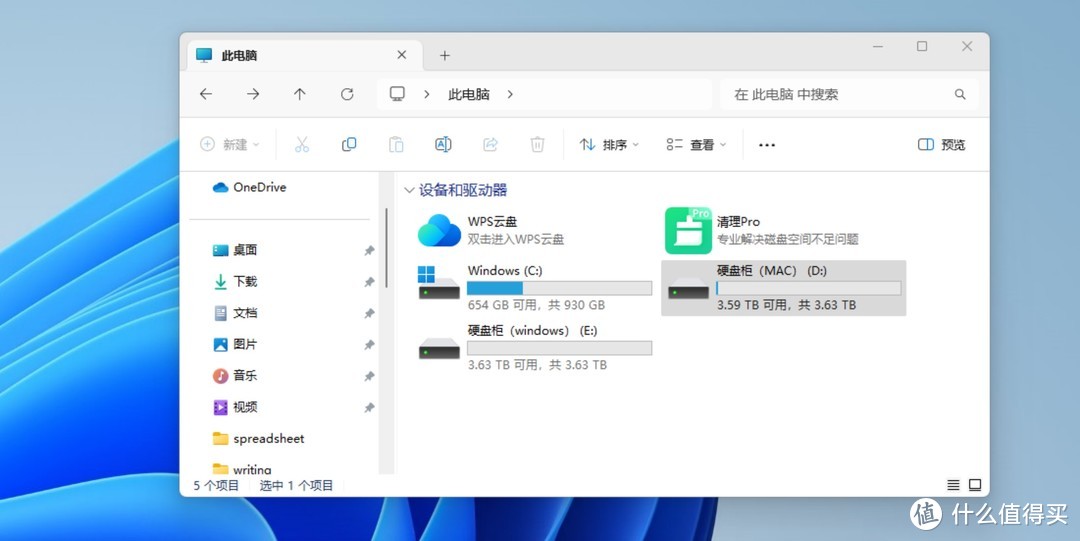Toggle the 预览 preview pane
This screenshot has width=1080, height=541.
[x=941, y=145]
